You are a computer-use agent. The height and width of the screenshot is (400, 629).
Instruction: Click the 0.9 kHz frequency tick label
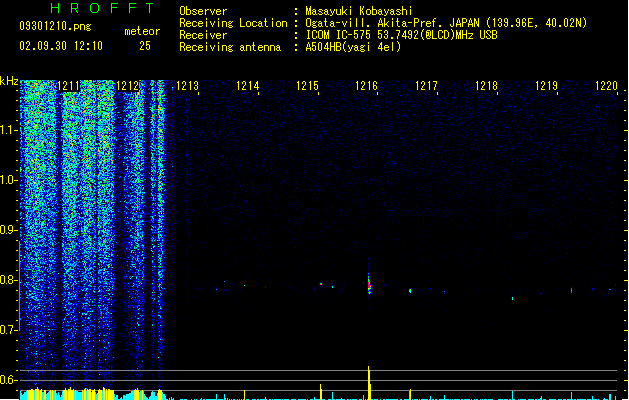(x=8, y=230)
